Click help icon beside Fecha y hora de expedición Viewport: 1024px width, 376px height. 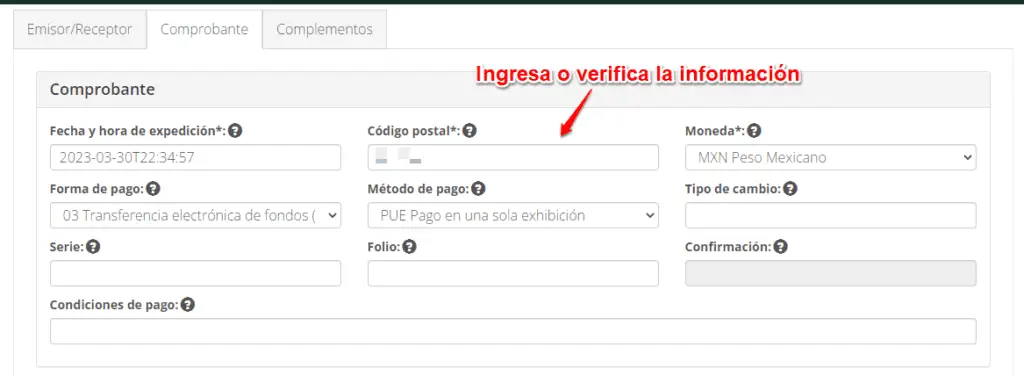pos(236,131)
